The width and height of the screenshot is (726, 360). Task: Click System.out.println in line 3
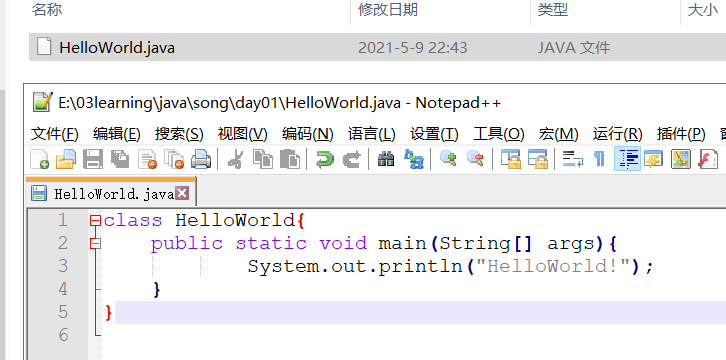click(x=355, y=267)
